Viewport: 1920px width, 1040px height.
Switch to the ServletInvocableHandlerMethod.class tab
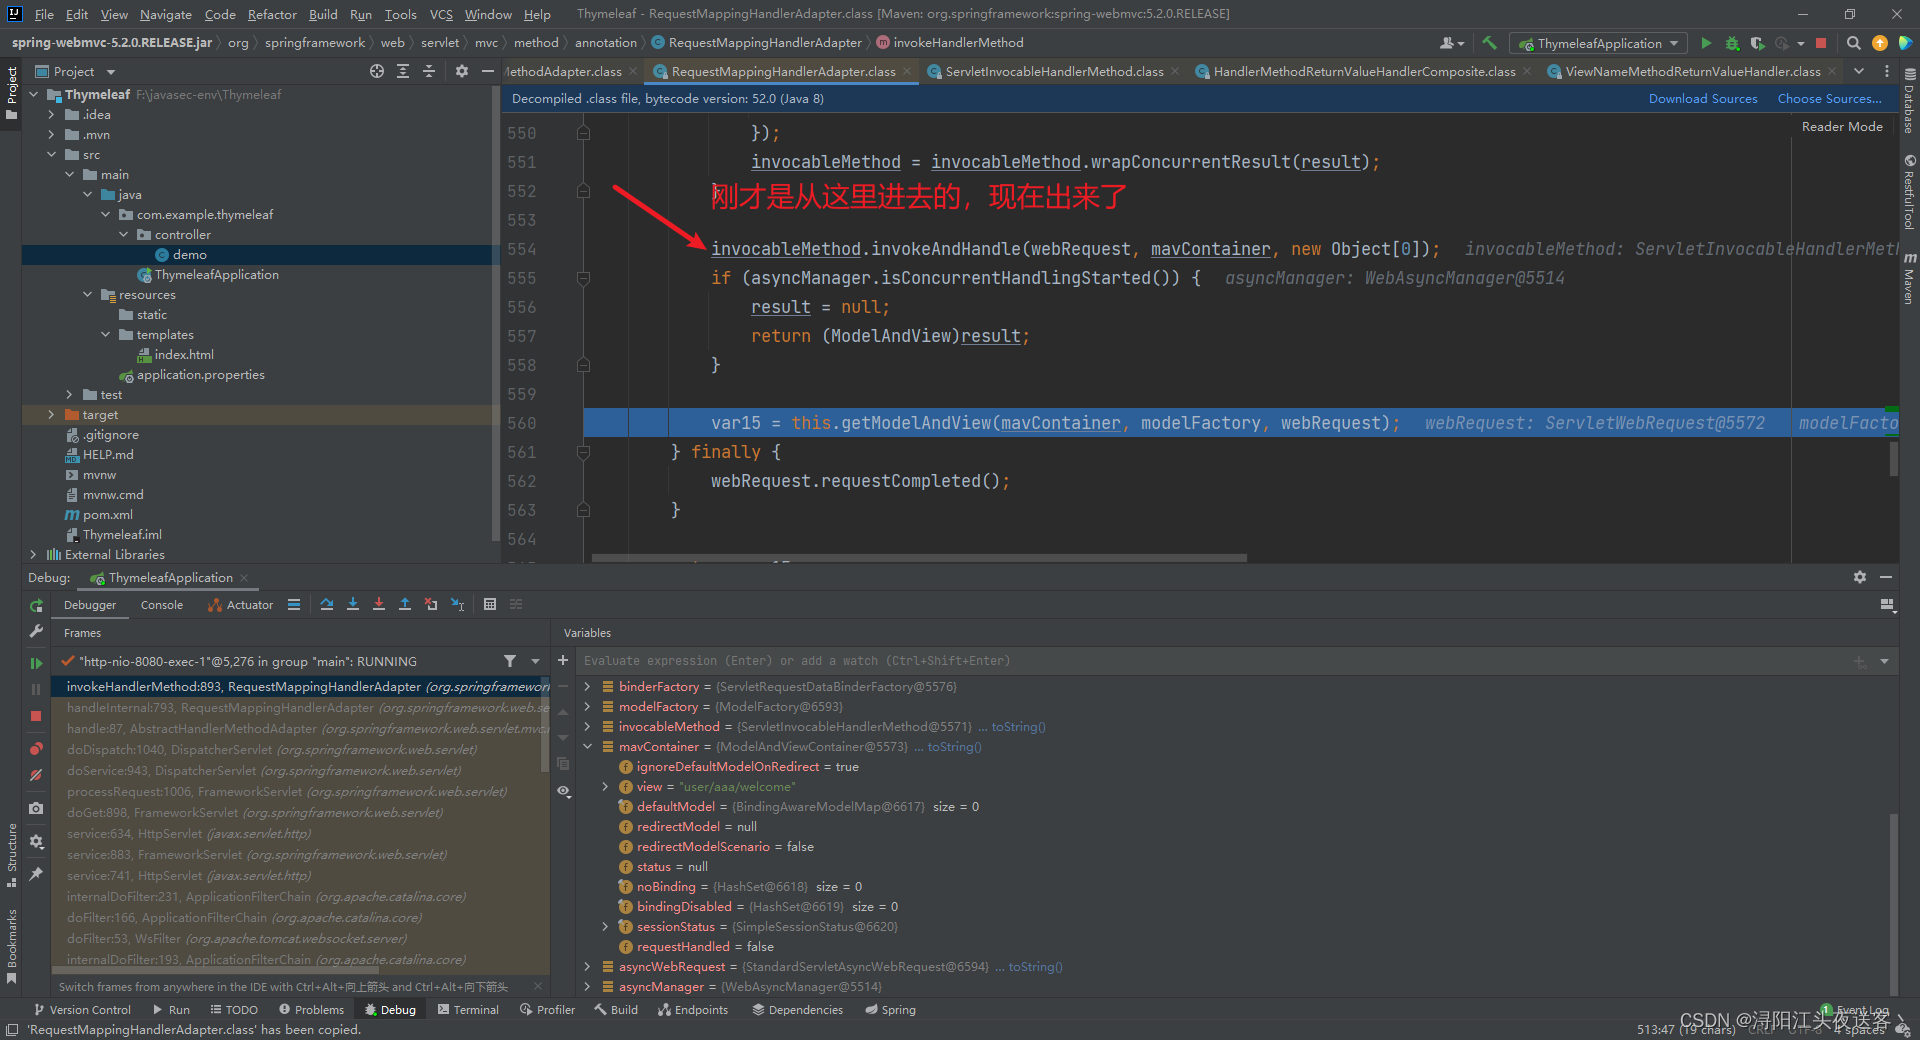click(x=1054, y=72)
